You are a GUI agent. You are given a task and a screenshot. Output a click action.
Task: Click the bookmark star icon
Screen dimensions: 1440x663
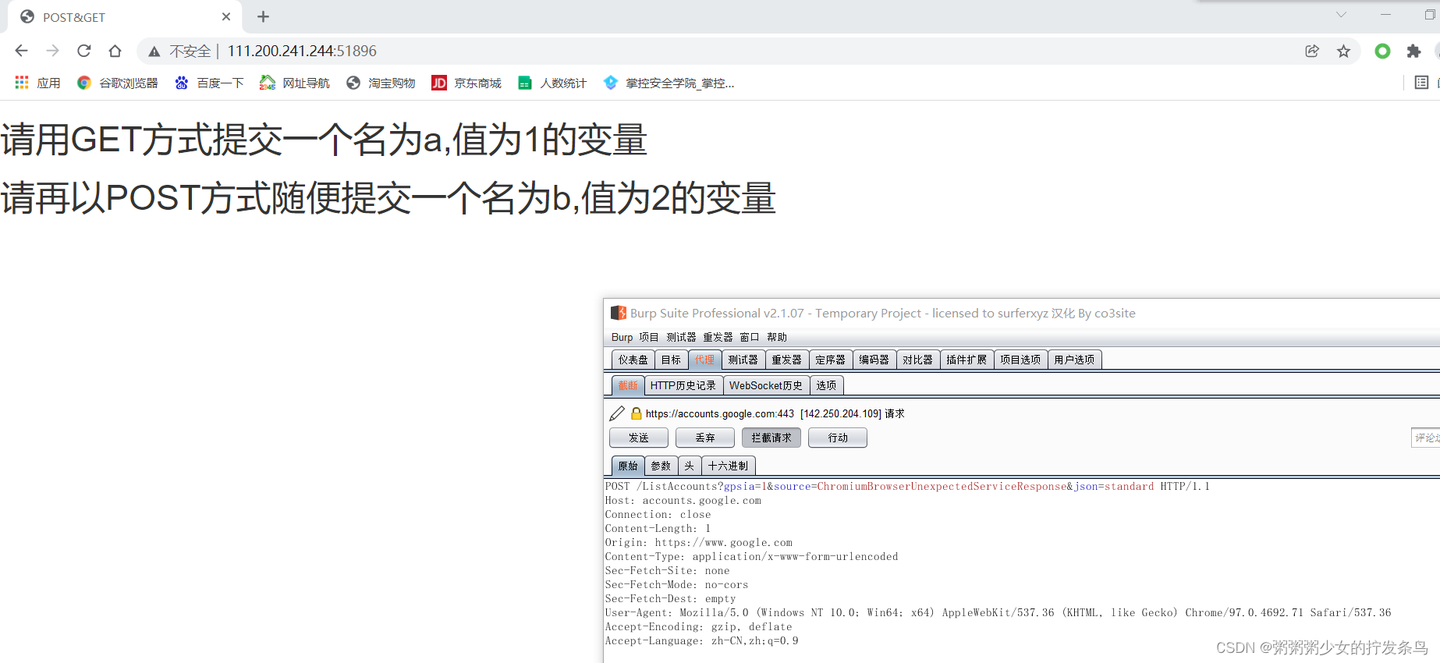click(1343, 50)
